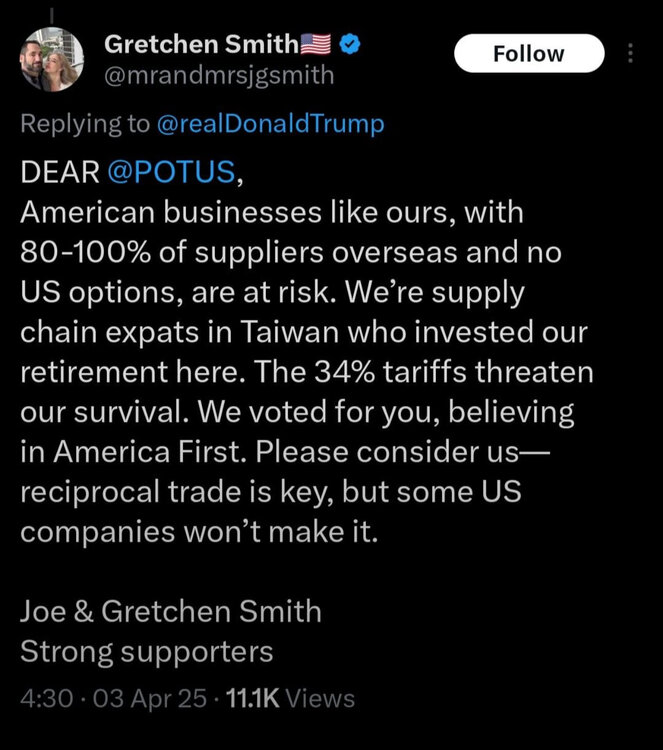Follow Gretchen Smith's account

(529, 53)
